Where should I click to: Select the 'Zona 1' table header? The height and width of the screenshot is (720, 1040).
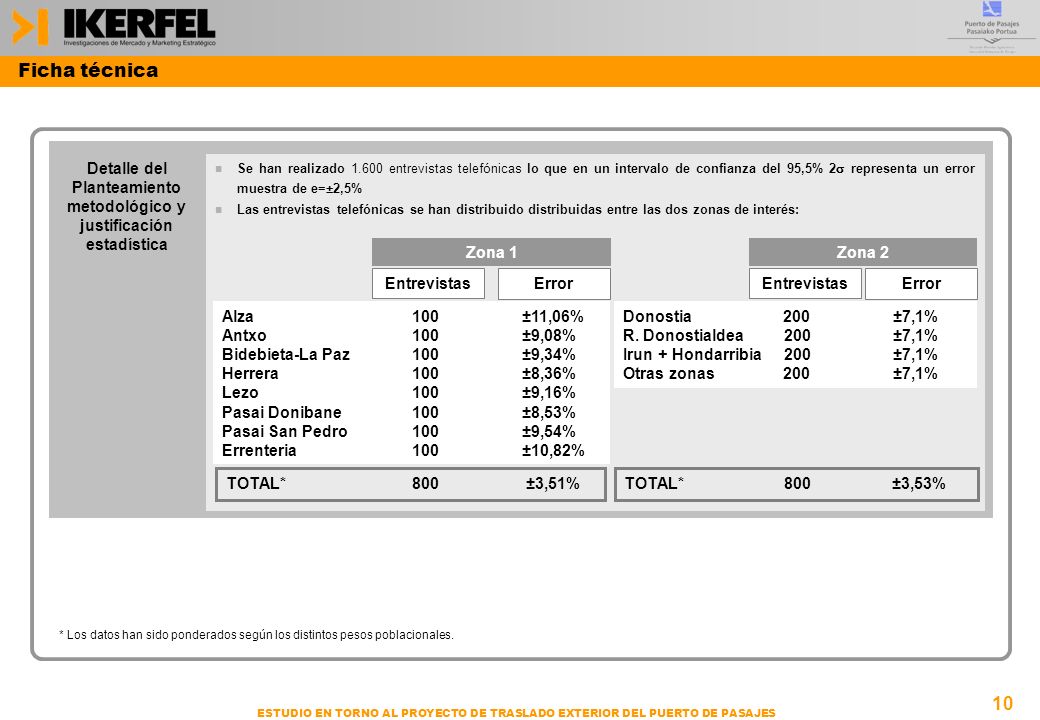[x=491, y=252]
